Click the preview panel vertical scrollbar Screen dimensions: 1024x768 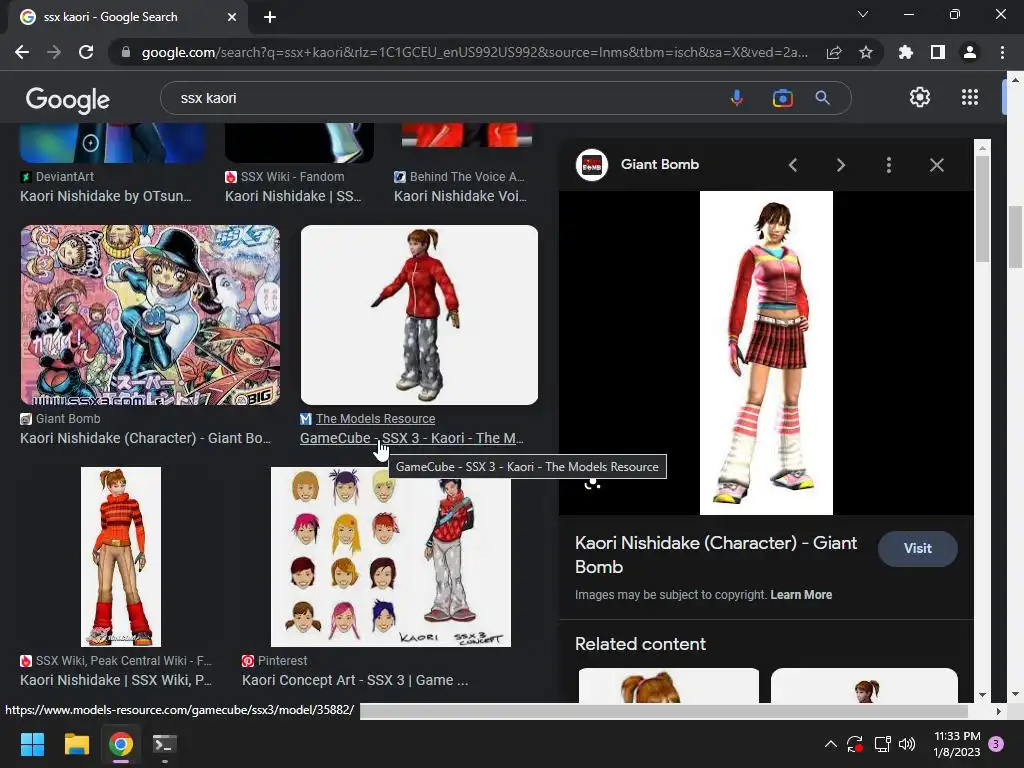coord(982,208)
